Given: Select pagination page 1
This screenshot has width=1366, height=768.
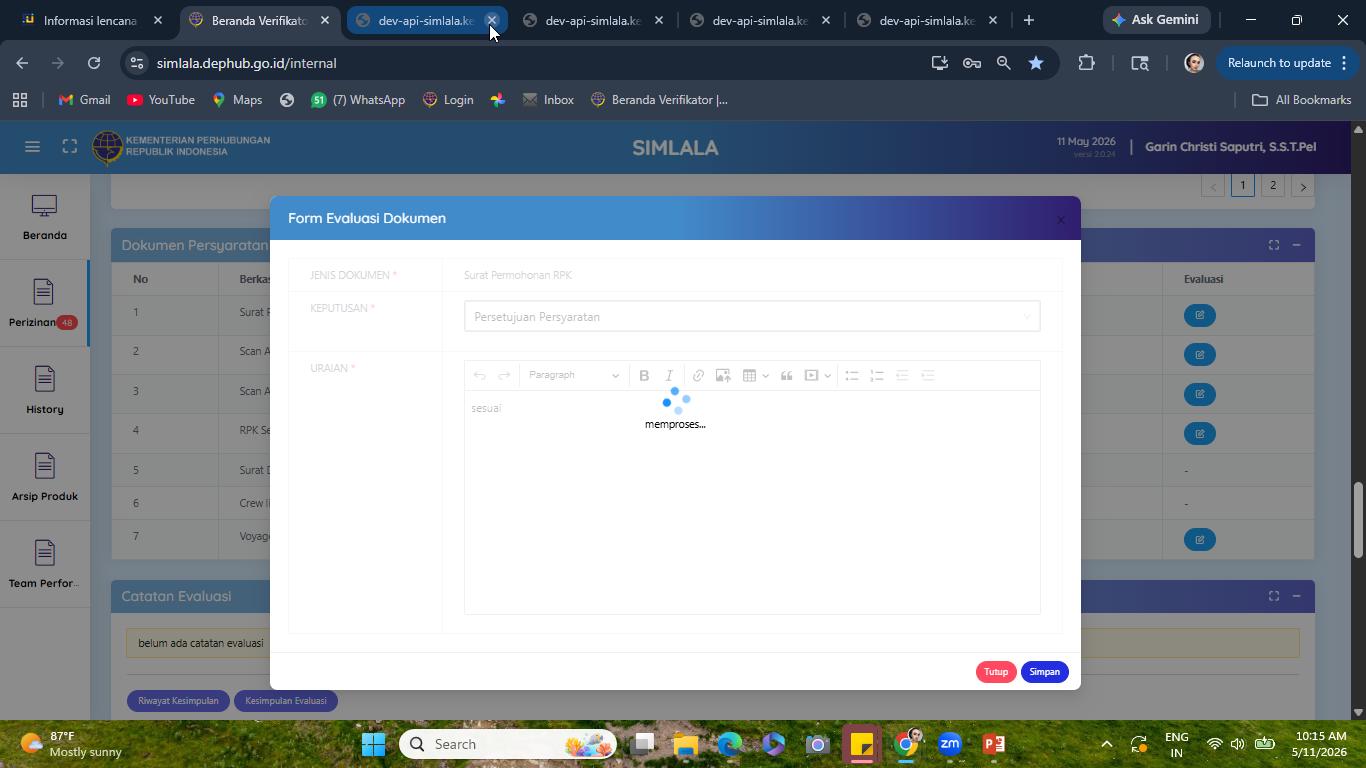Looking at the screenshot, I should (x=1243, y=186).
